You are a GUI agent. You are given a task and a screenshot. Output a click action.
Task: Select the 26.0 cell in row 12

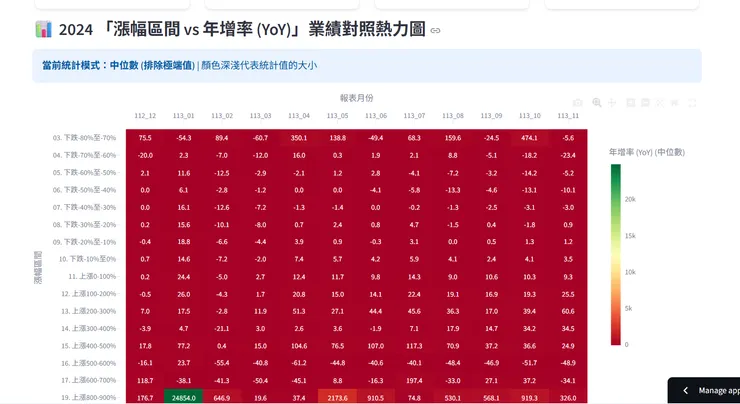pyautogui.click(x=184, y=294)
